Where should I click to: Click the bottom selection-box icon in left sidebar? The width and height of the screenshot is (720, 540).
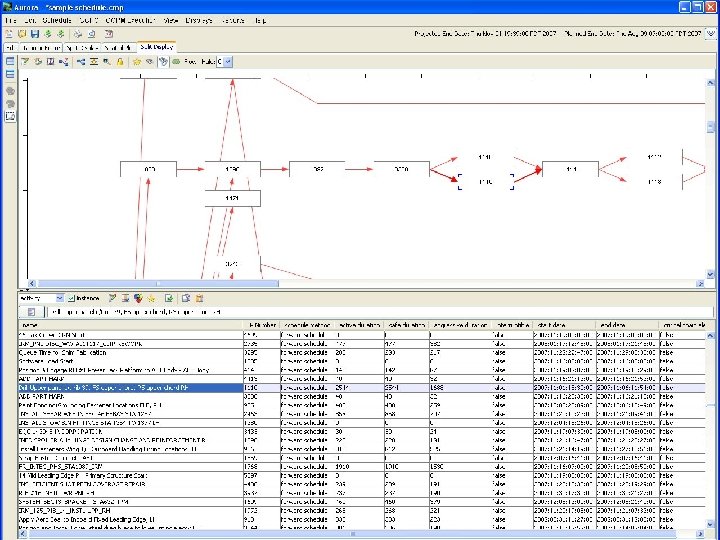[x=10, y=116]
